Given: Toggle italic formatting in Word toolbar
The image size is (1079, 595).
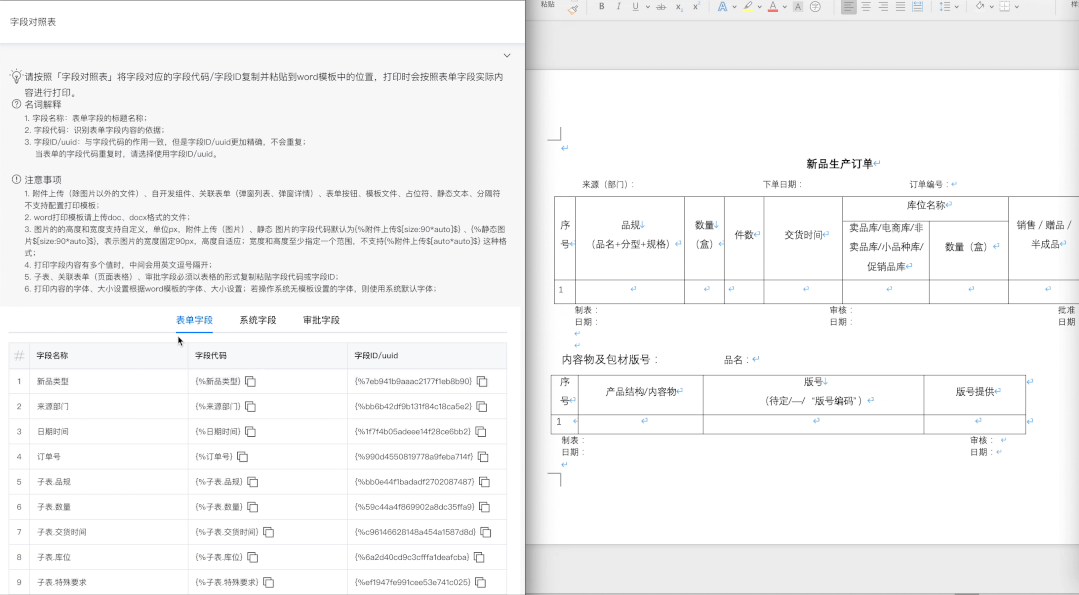Looking at the screenshot, I should tap(618, 6).
